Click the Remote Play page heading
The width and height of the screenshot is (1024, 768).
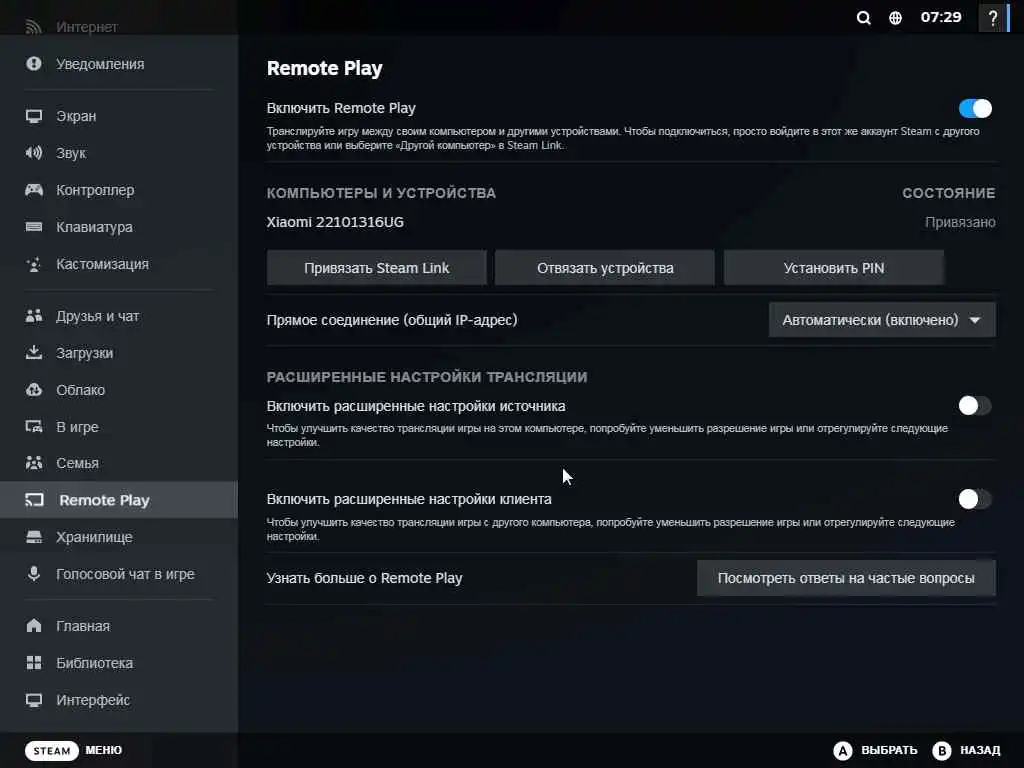click(325, 68)
